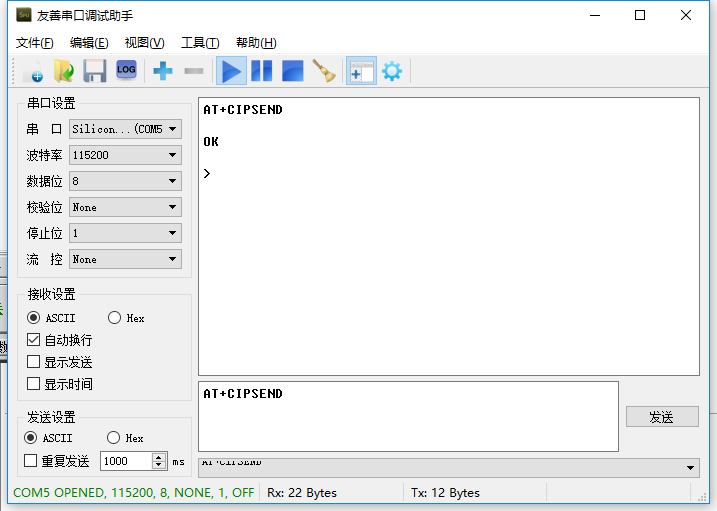The height and width of the screenshot is (511, 717).
Task: Click the COM5 OPENED status text
Action: [x=134, y=493]
